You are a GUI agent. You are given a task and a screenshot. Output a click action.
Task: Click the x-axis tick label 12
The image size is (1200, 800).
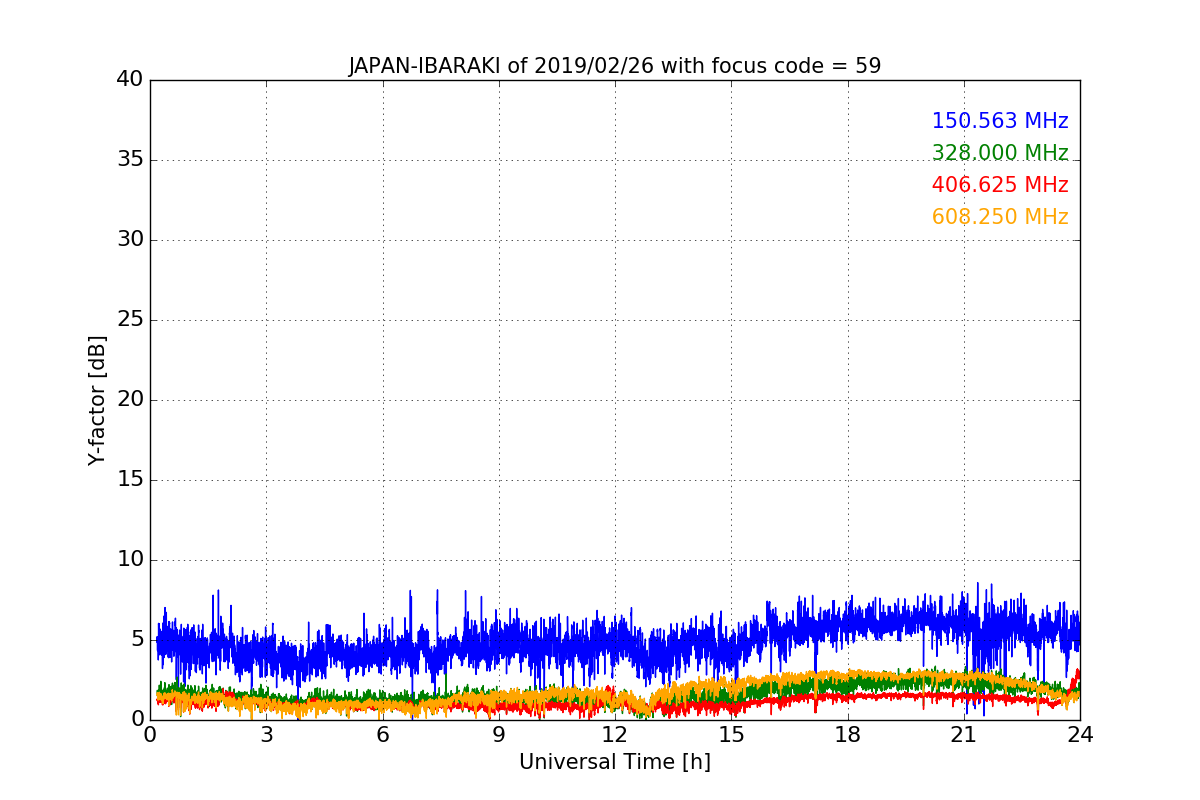(x=615, y=735)
